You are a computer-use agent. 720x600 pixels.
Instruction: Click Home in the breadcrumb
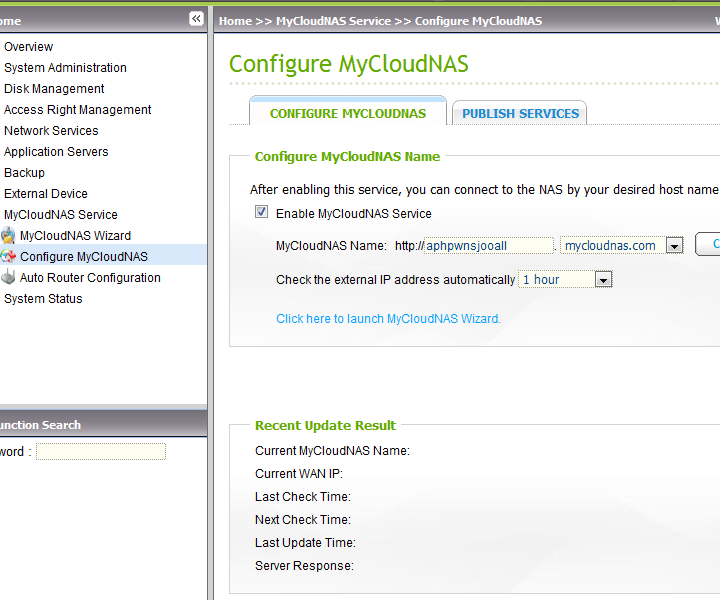(x=235, y=21)
